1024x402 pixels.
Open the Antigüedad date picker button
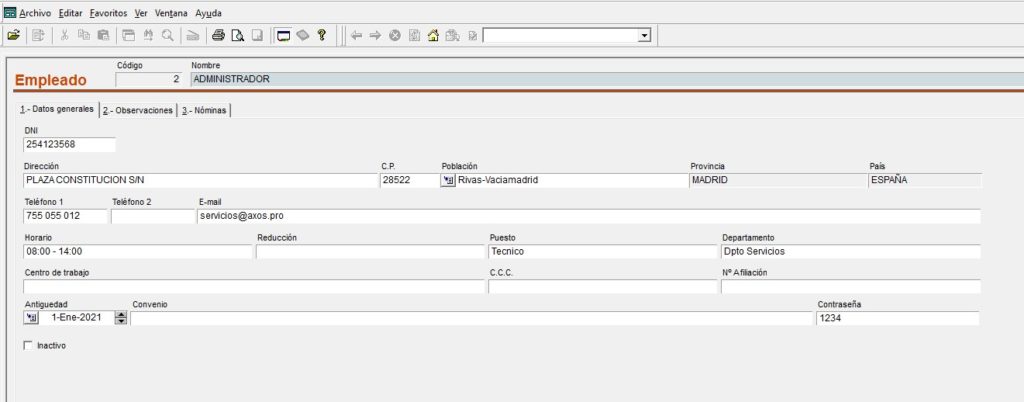(31, 318)
